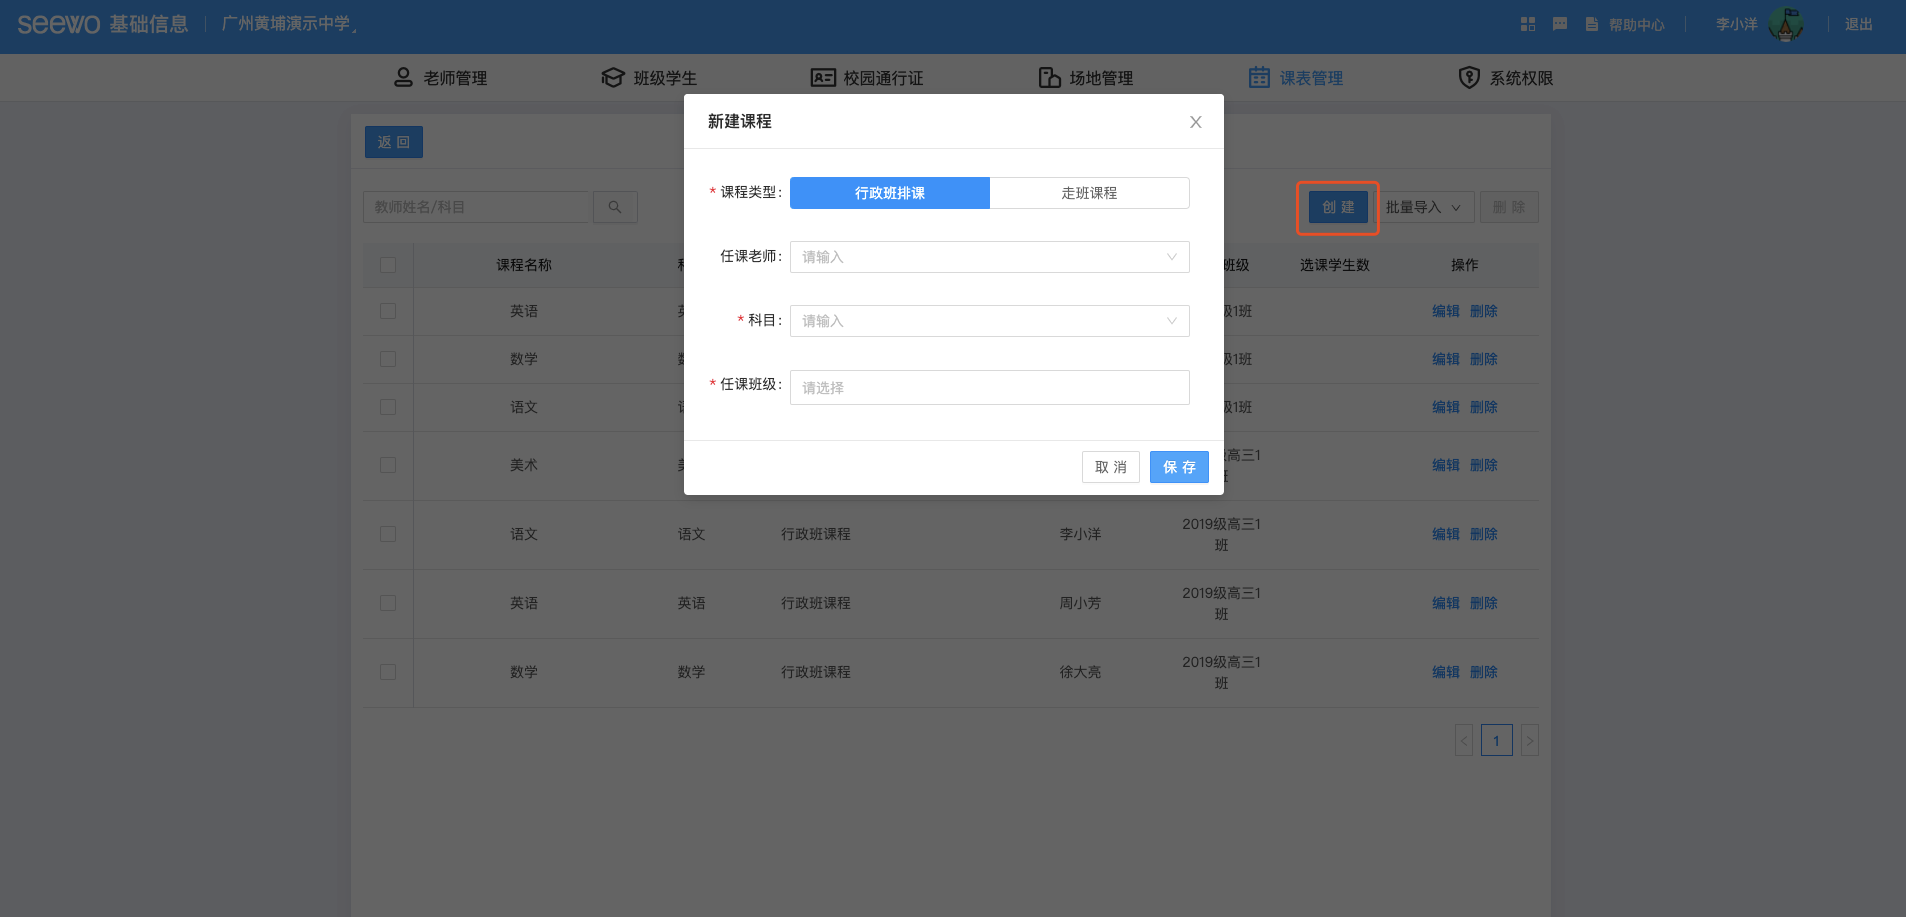Expand the 任课老师 dropdown

click(990, 257)
